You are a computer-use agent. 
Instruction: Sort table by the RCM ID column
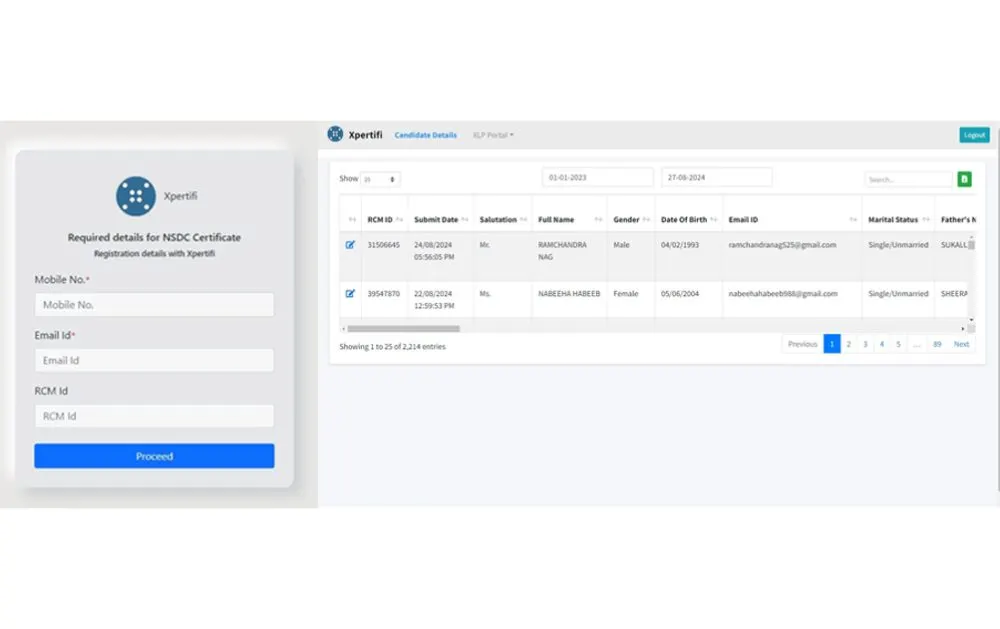(x=385, y=219)
